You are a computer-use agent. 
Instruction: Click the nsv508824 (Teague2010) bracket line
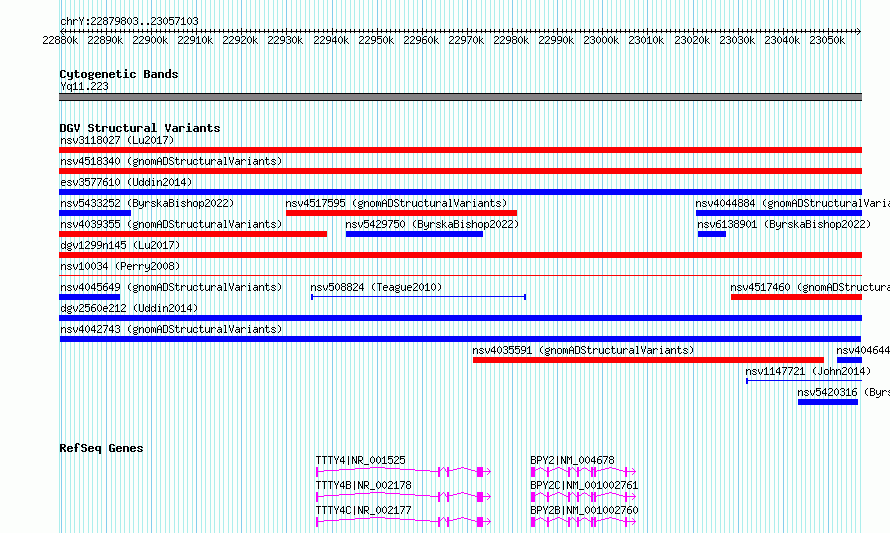(418, 297)
